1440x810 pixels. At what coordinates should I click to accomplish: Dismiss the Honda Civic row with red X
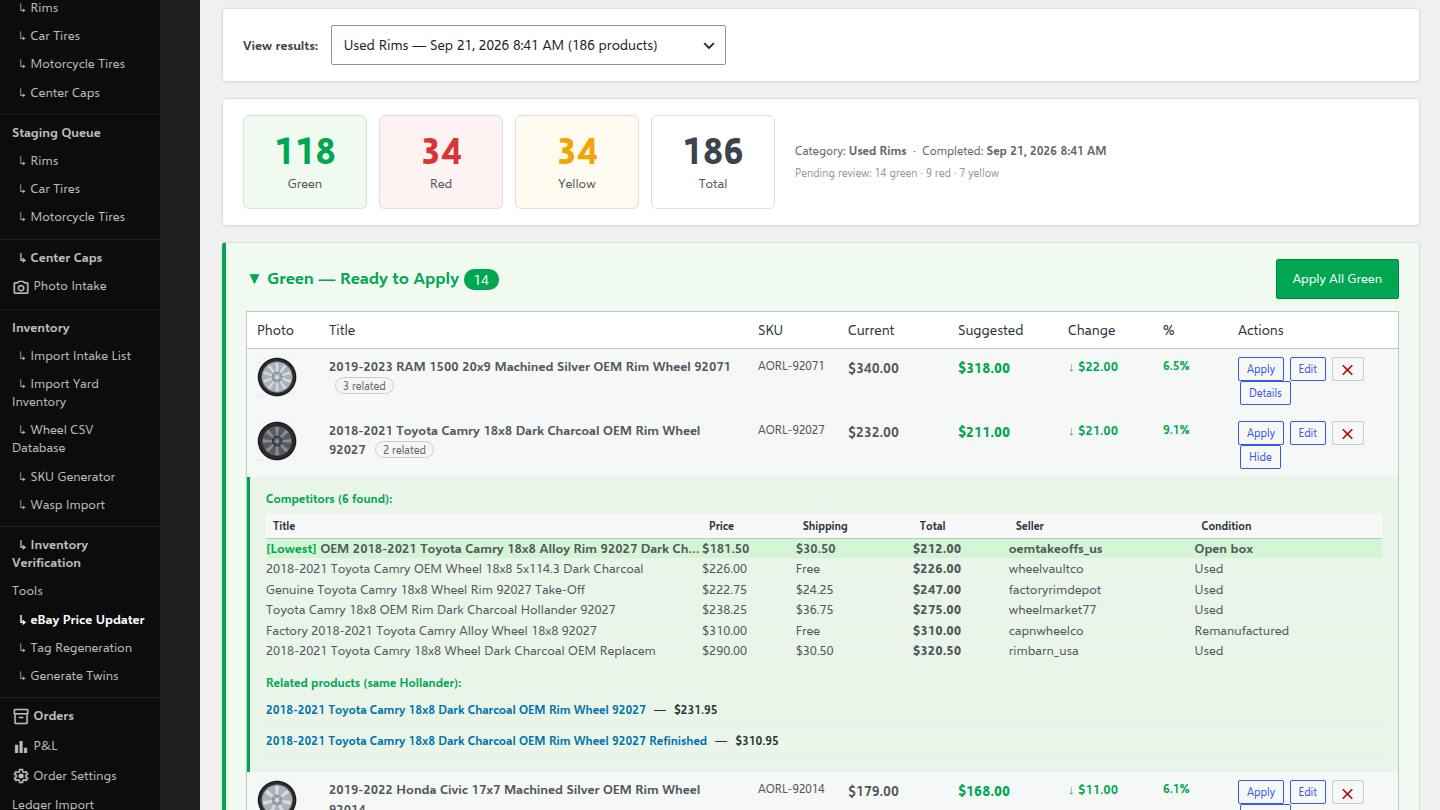(x=1347, y=792)
